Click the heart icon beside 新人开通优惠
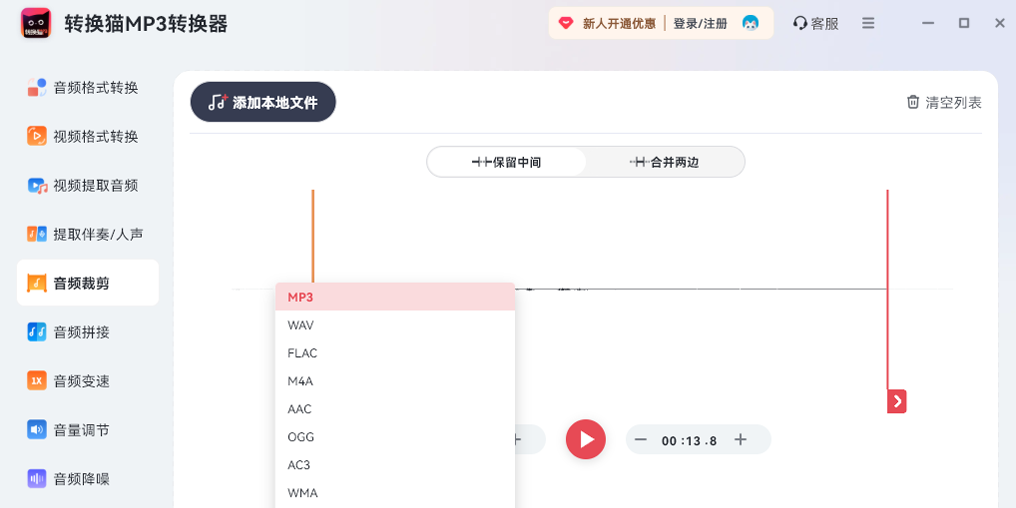 [x=566, y=23]
